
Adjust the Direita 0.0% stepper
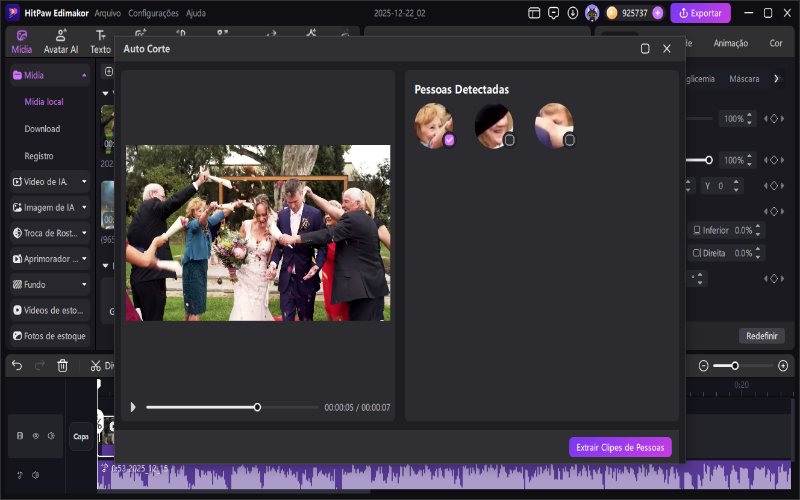(758, 253)
